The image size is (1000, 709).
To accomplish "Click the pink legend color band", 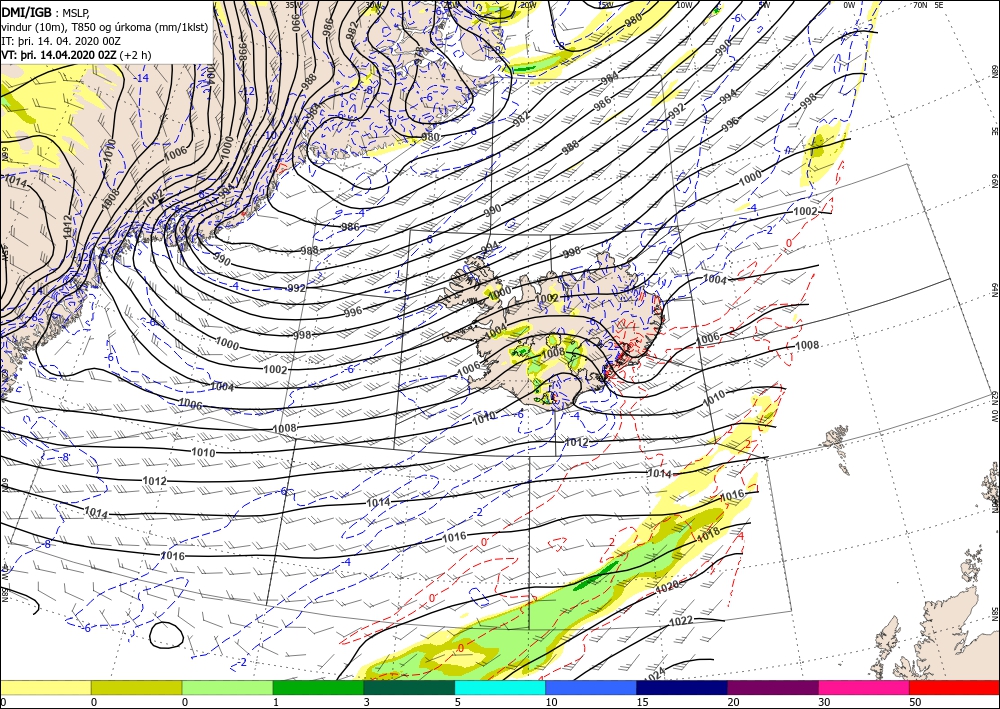I will click(x=864, y=687).
